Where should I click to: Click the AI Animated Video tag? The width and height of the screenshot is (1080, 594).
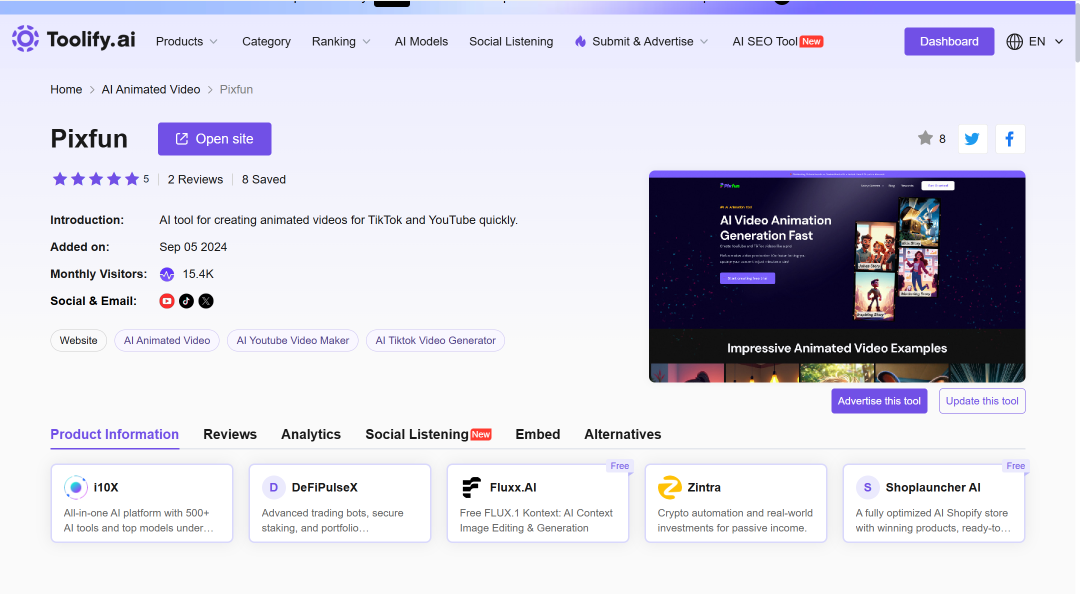[x=167, y=340]
